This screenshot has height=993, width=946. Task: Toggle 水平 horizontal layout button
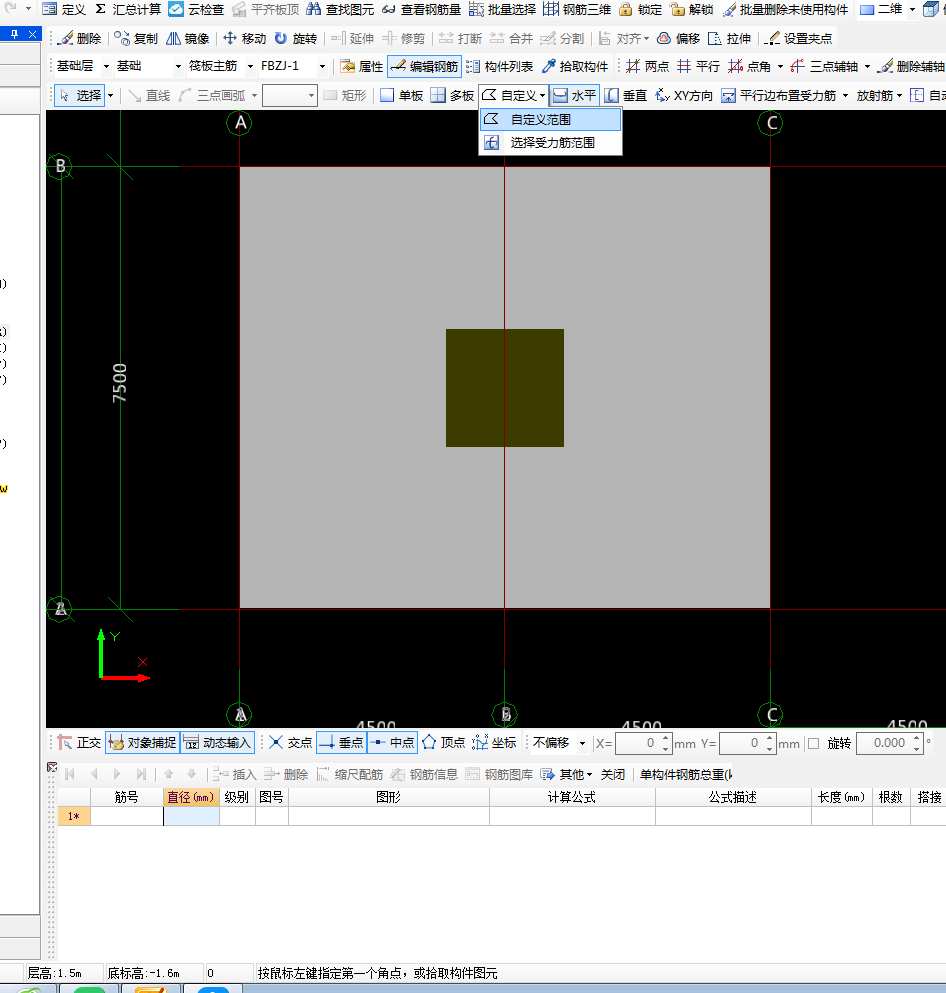click(x=574, y=96)
